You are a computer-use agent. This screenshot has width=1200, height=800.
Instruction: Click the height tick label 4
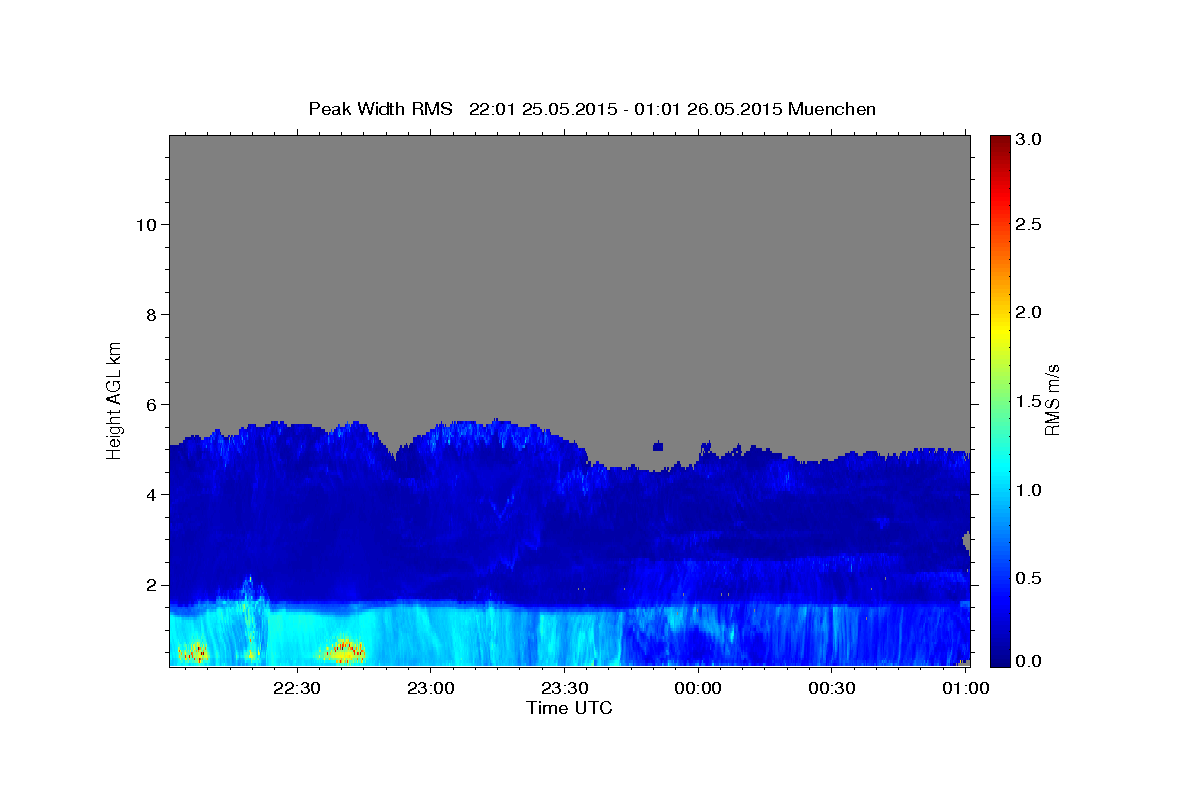point(150,494)
